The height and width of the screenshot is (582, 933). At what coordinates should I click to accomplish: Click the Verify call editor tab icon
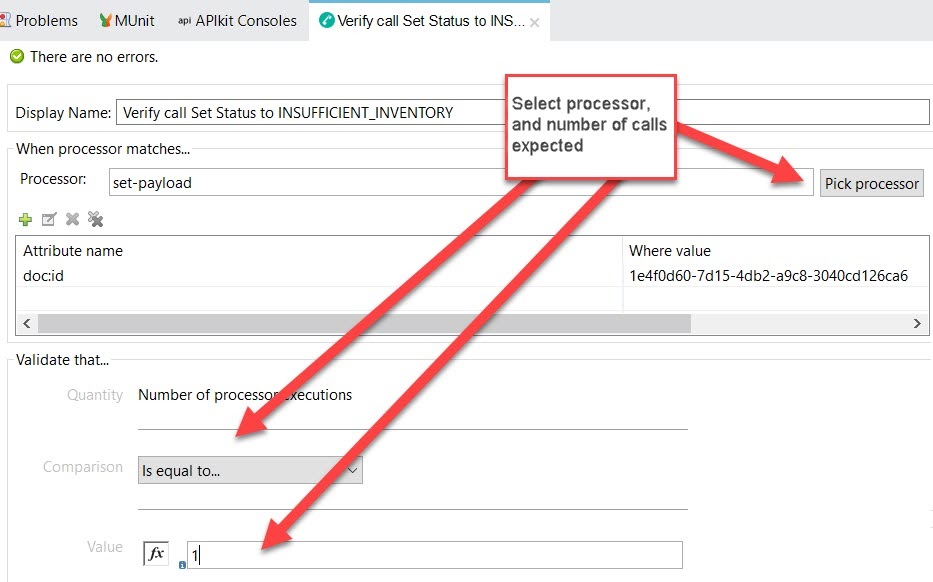[x=326, y=20]
